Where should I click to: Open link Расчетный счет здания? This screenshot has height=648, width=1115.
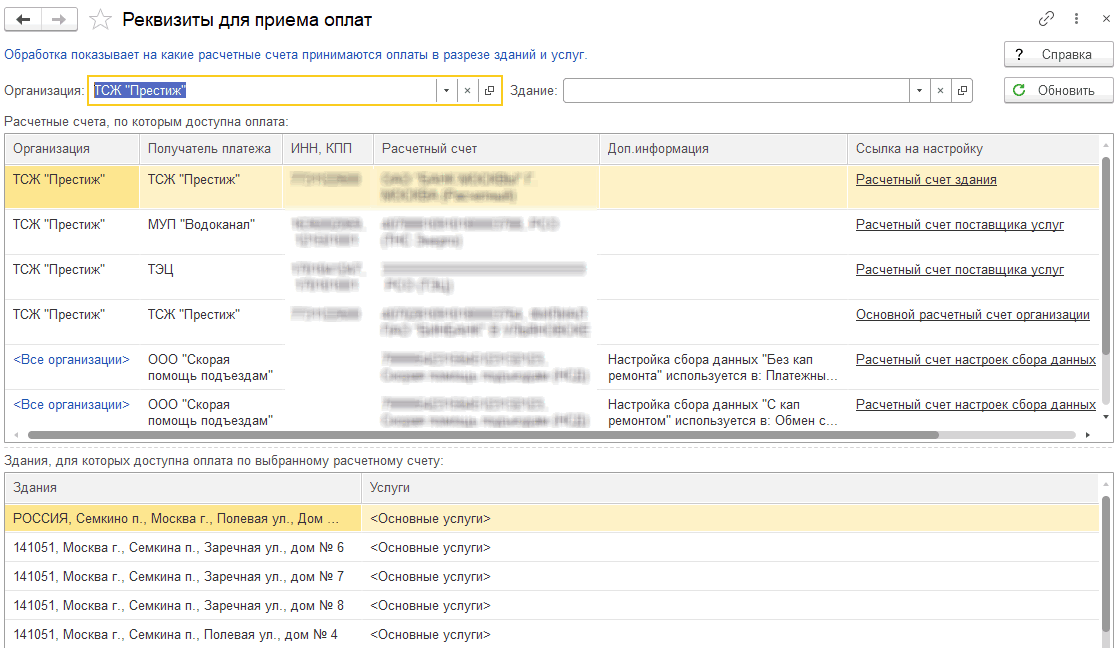point(926,180)
